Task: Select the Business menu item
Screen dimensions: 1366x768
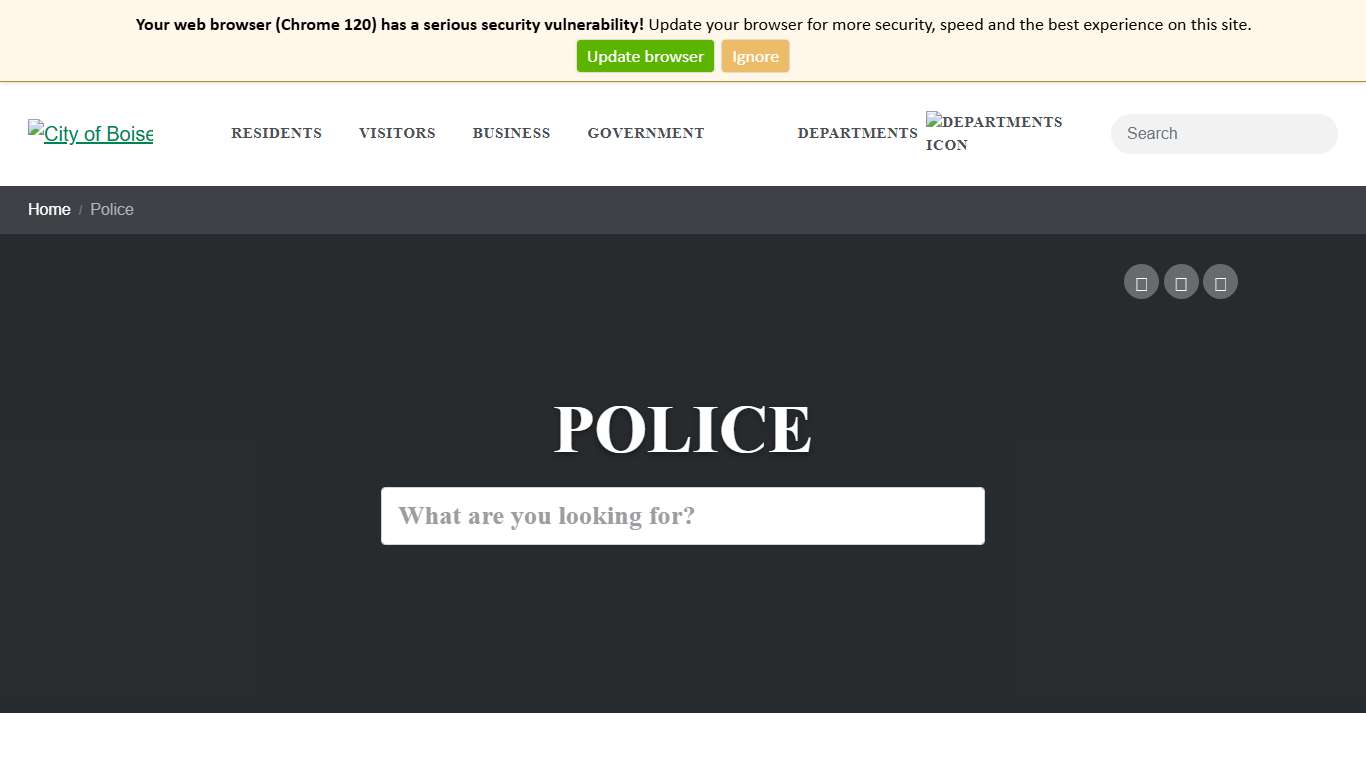Action: pyautogui.click(x=511, y=133)
